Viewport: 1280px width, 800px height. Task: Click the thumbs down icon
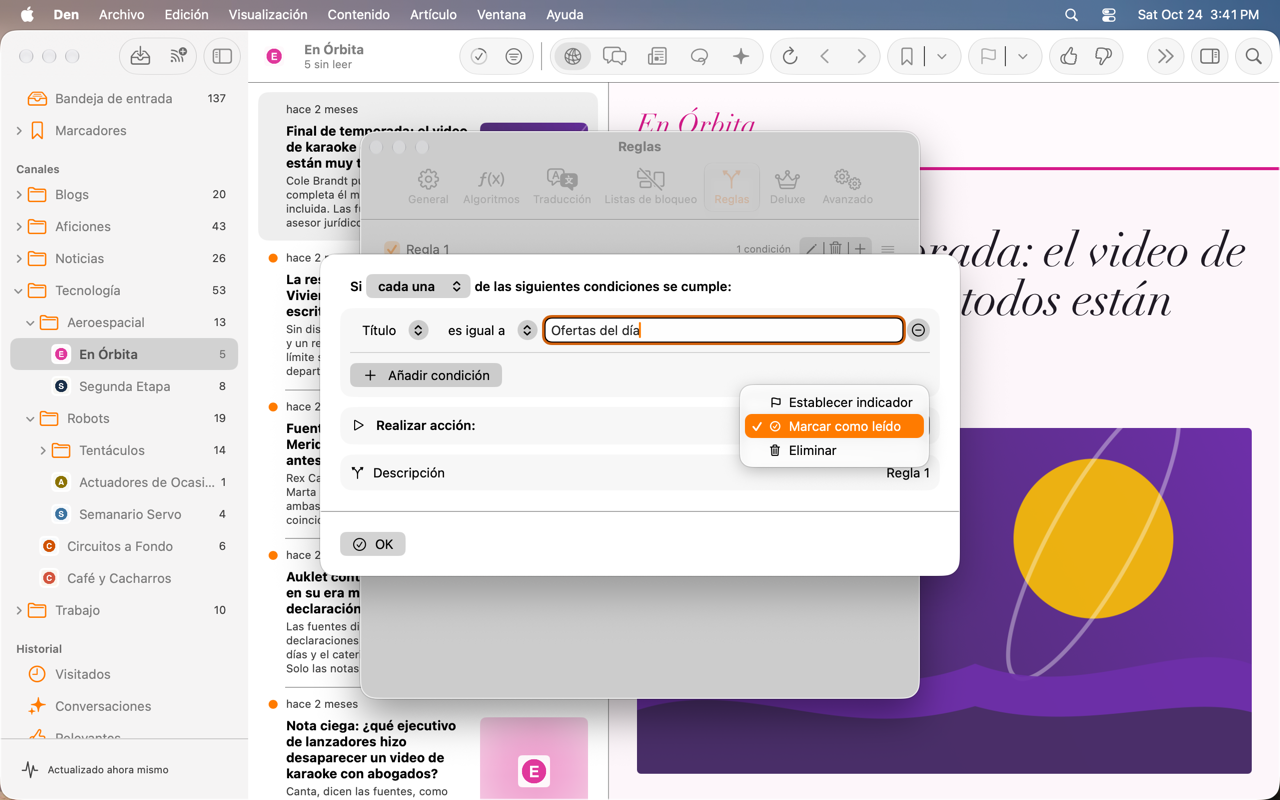coord(1104,57)
